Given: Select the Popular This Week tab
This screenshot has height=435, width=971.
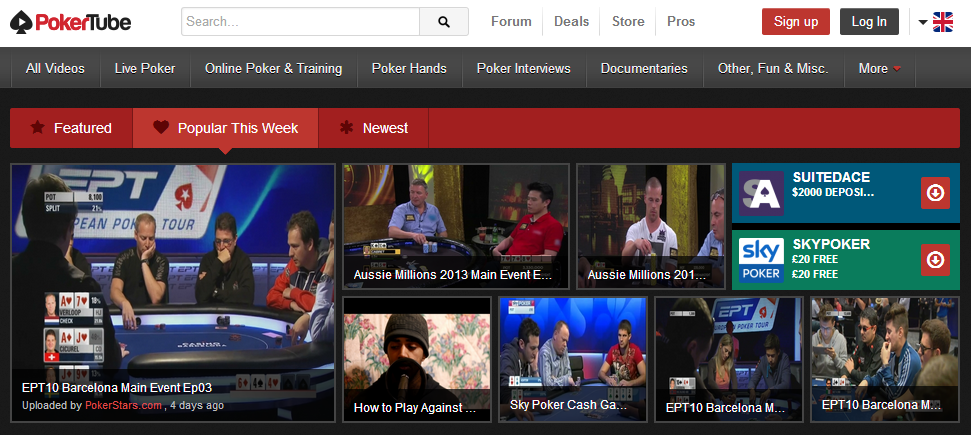Looking at the screenshot, I should (x=225, y=128).
